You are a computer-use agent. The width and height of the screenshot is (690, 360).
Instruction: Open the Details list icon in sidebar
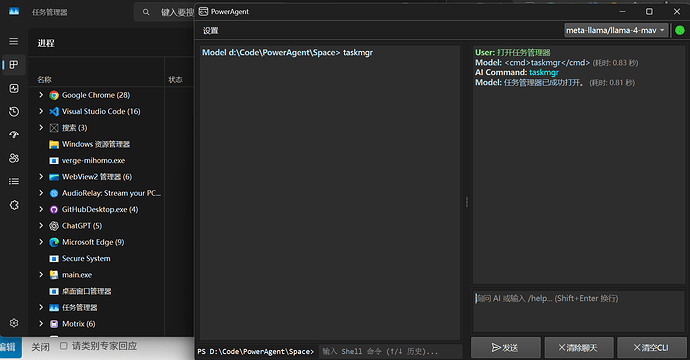click(14, 181)
